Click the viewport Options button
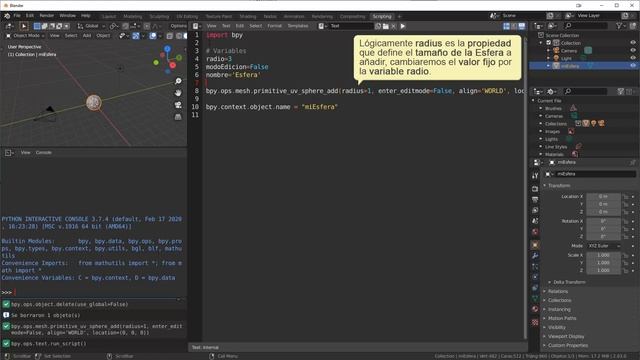The height and width of the screenshot is (360, 640). point(178,26)
